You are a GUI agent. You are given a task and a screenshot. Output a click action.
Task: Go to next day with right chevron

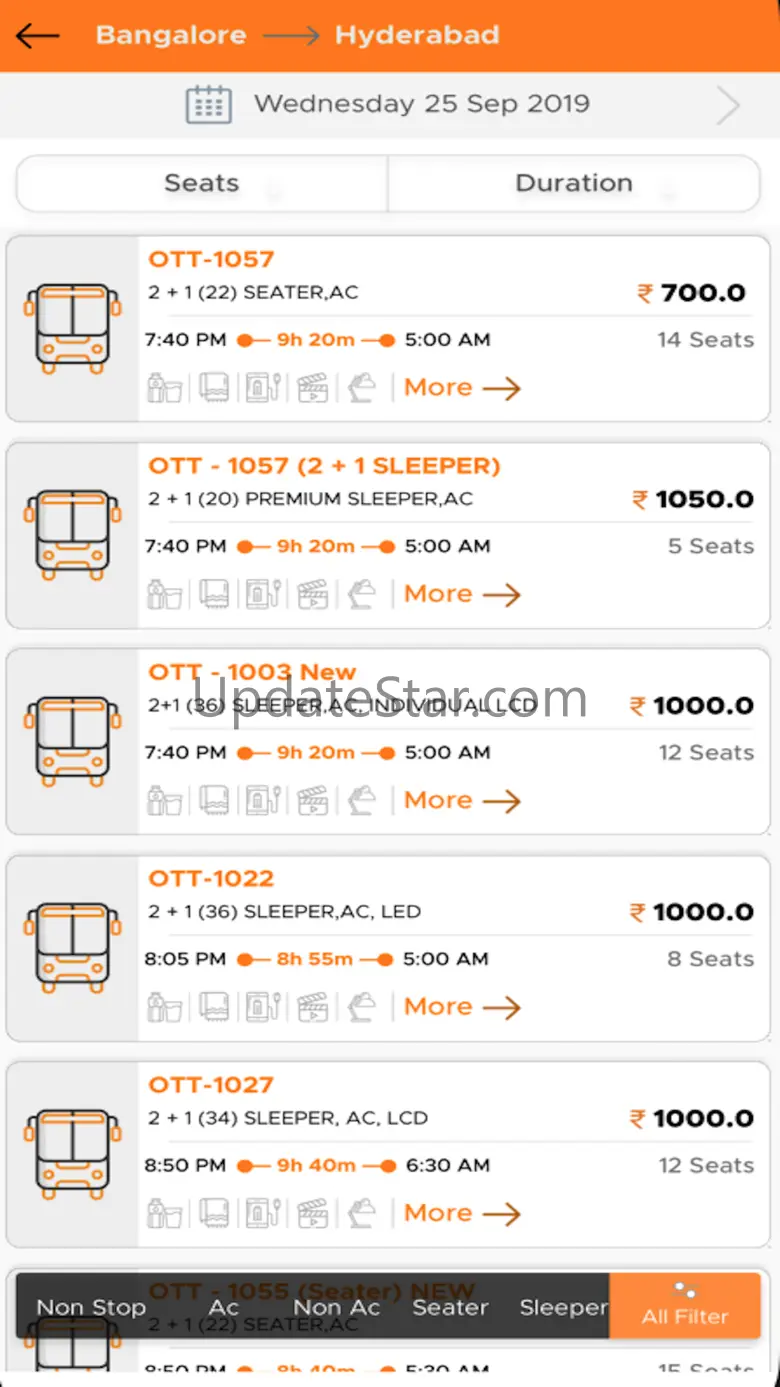728,105
